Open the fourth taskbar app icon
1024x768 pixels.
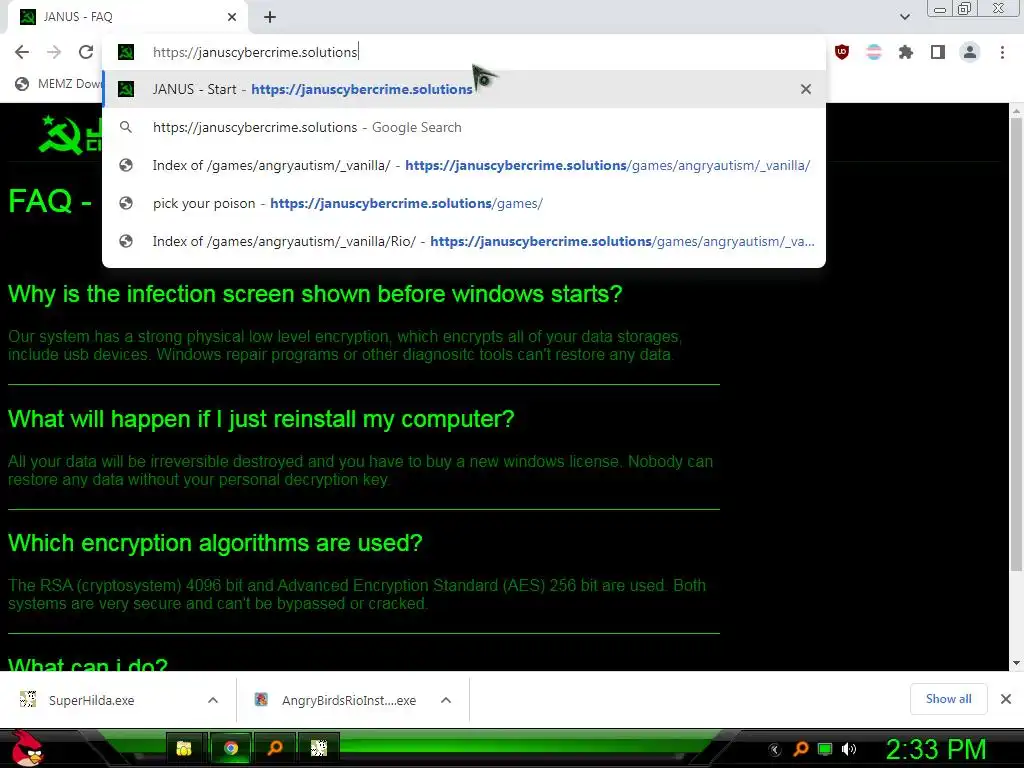click(319, 748)
